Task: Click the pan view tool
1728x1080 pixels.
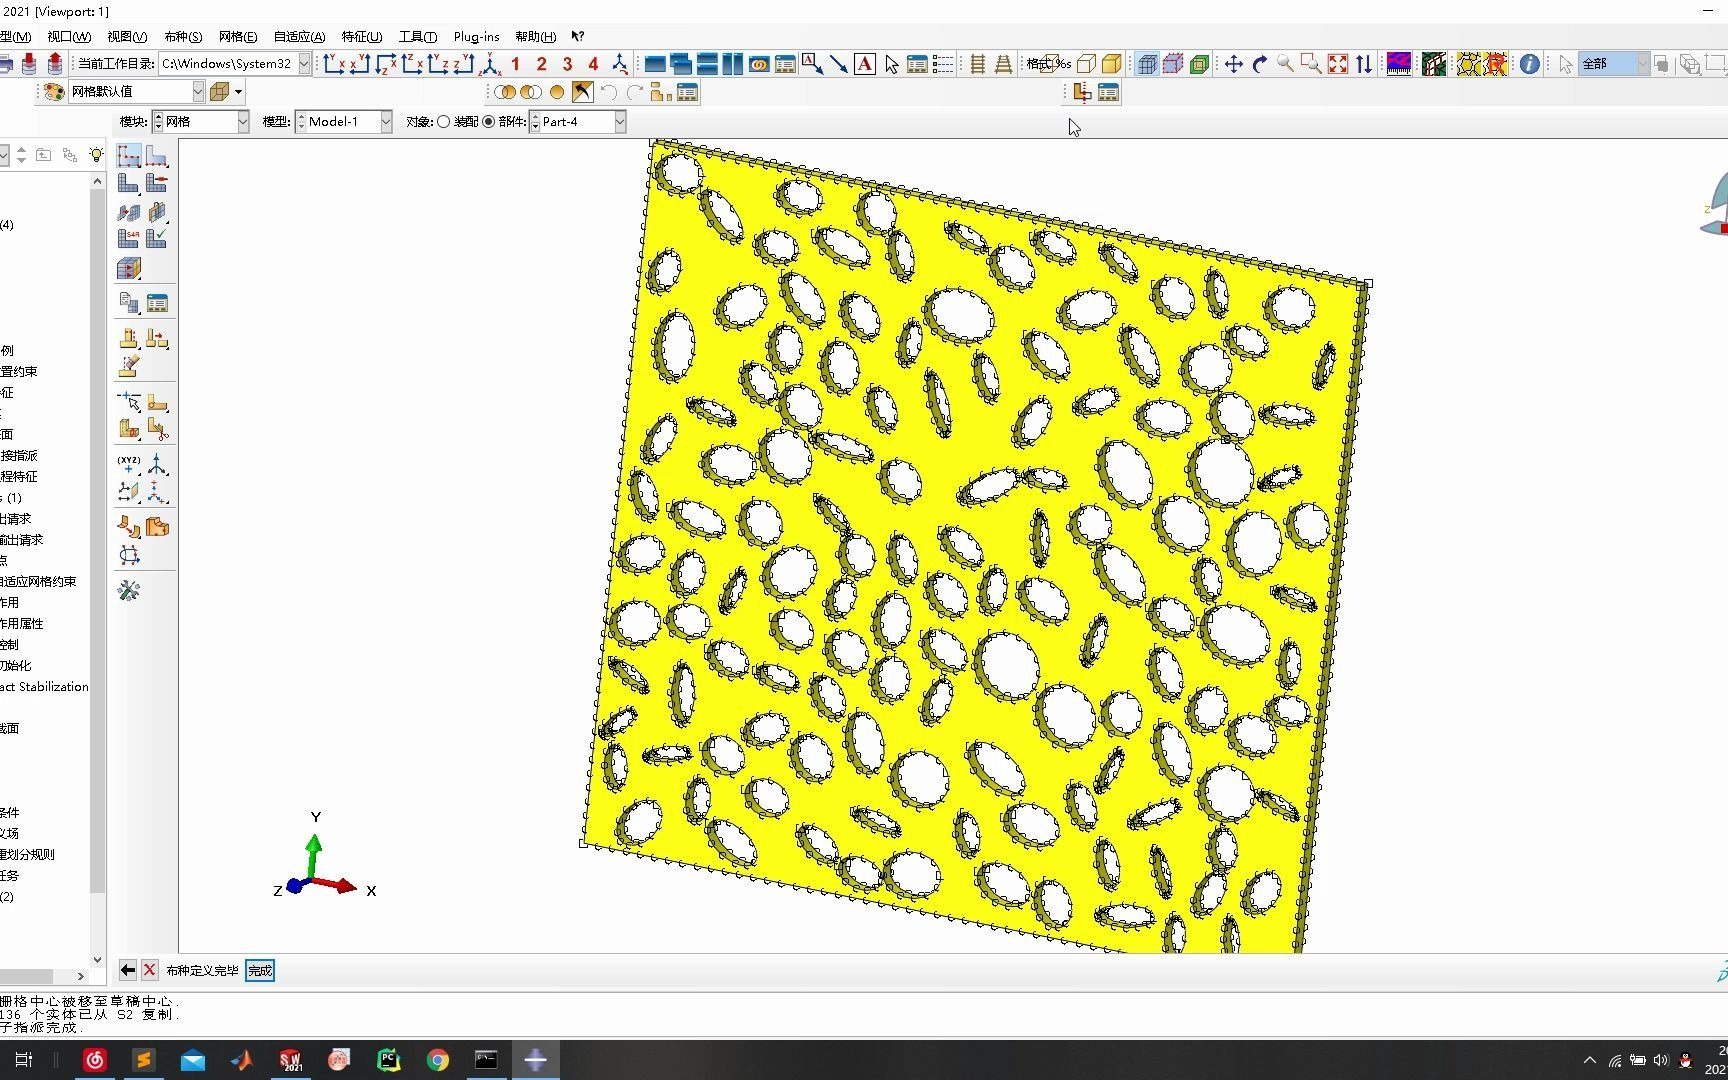Action: [1233, 63]
